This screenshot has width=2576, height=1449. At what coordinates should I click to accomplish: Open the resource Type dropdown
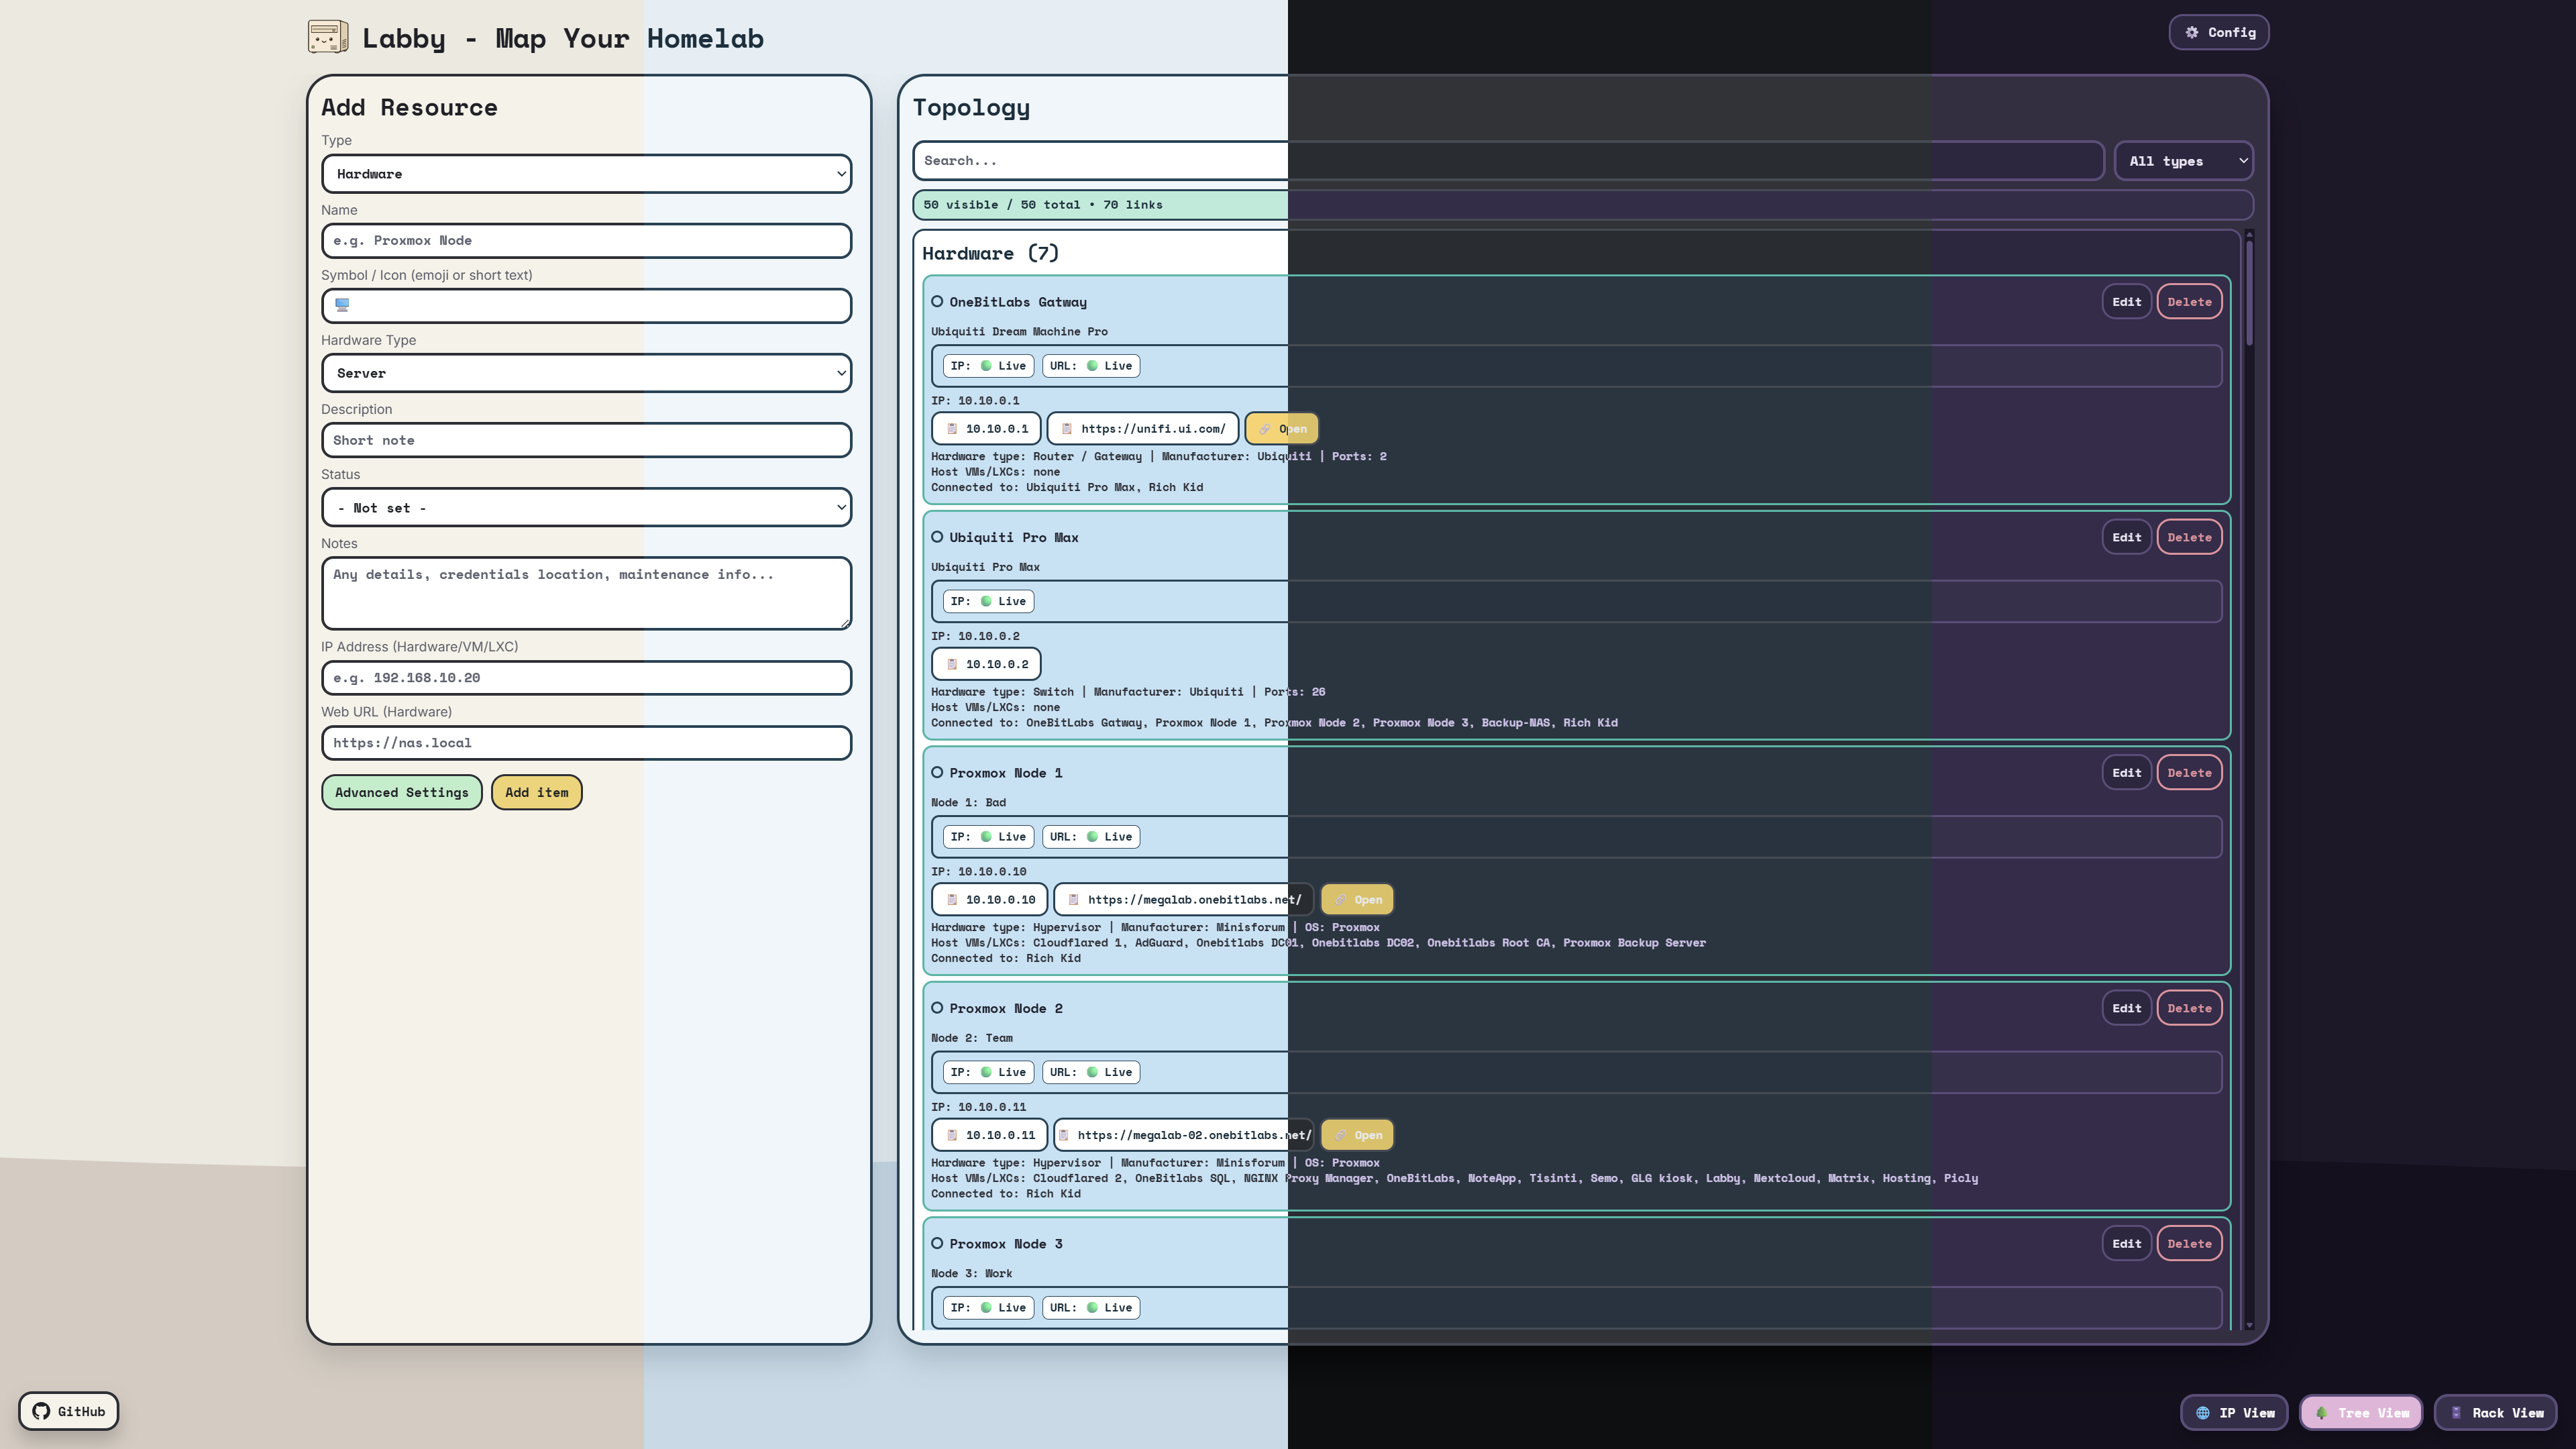click(x=587, y=174)
